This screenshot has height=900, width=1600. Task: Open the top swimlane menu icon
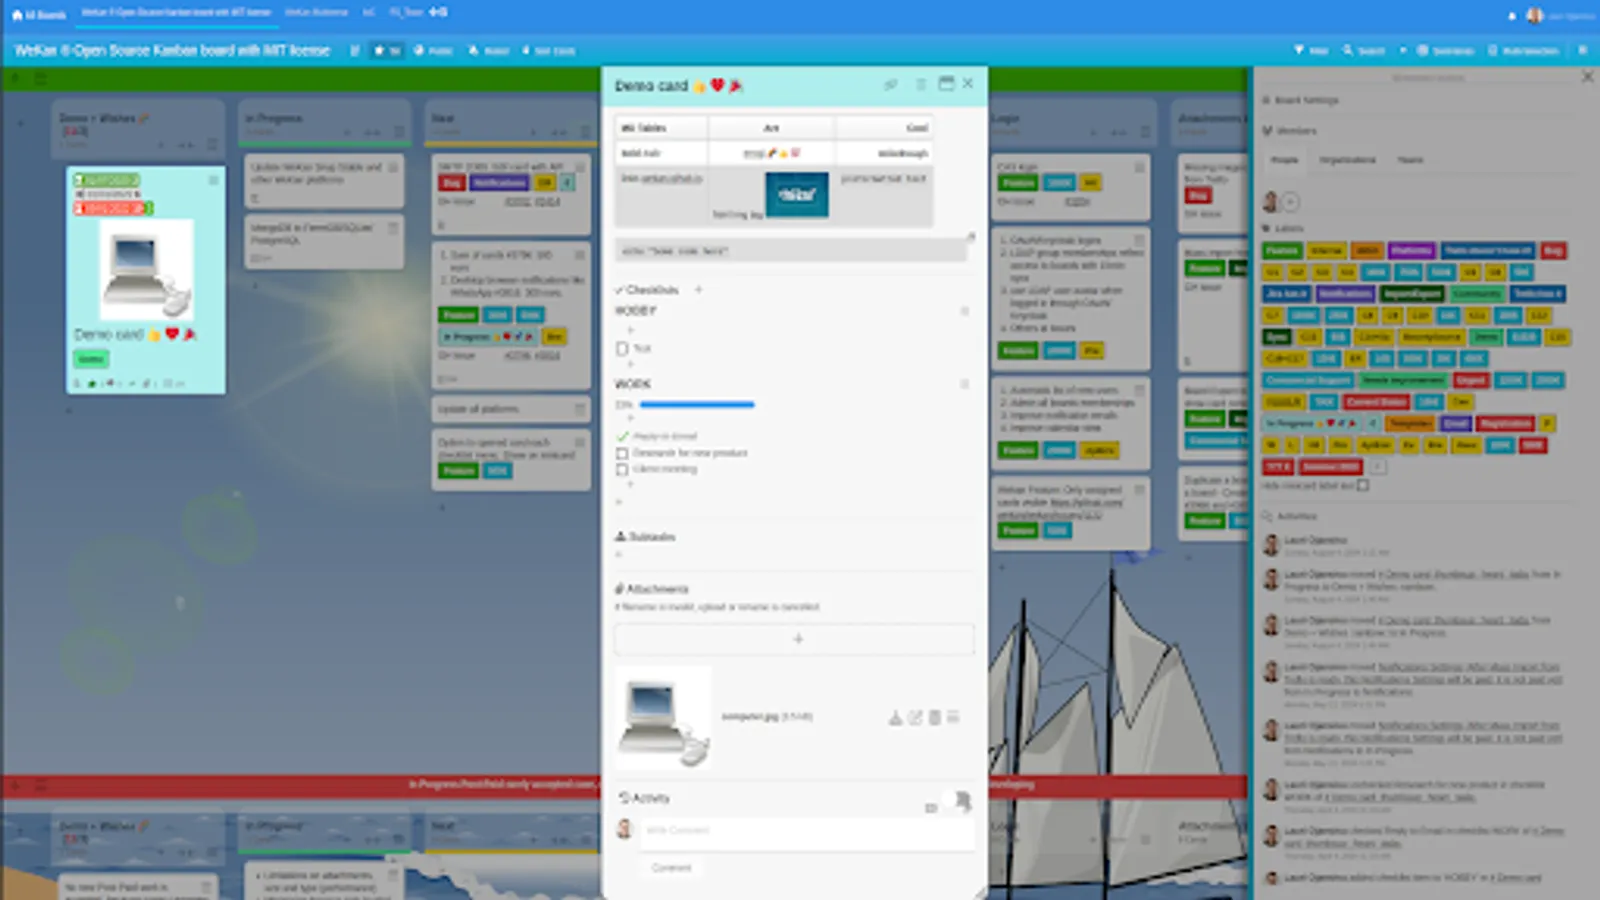click(x=41, y=78)
